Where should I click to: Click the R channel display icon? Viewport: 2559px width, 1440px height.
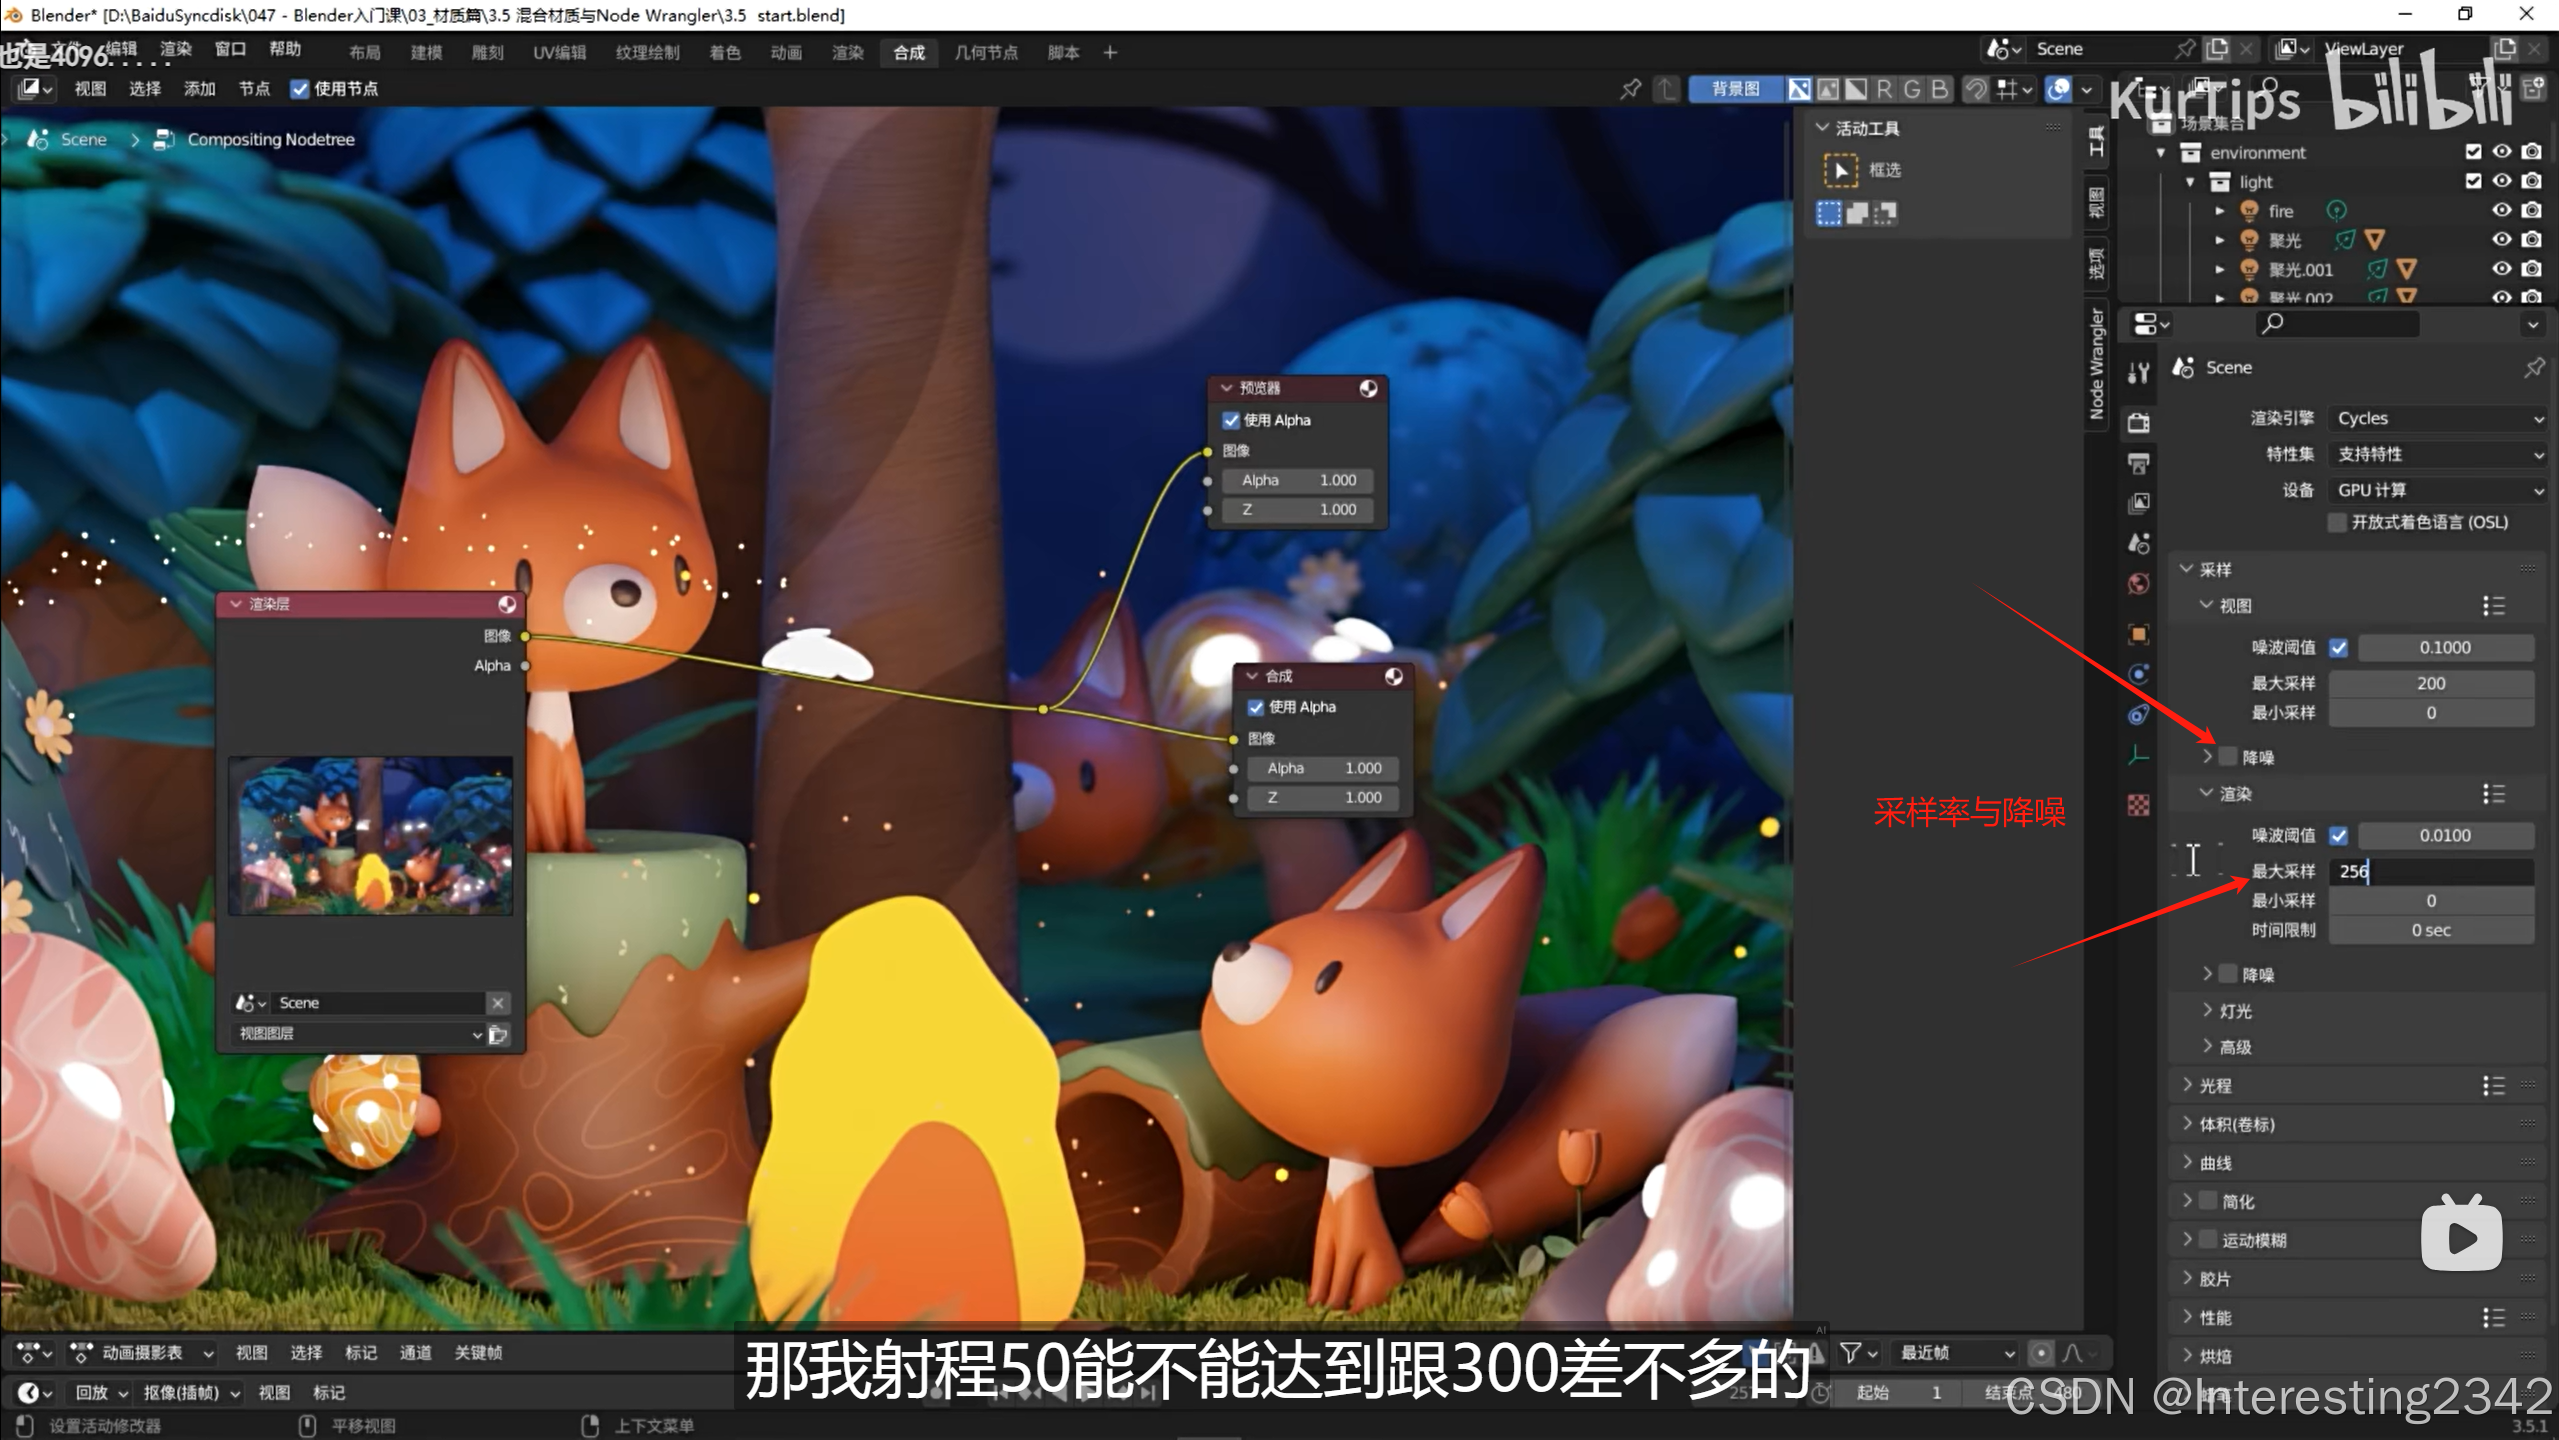pos(1884,89)
